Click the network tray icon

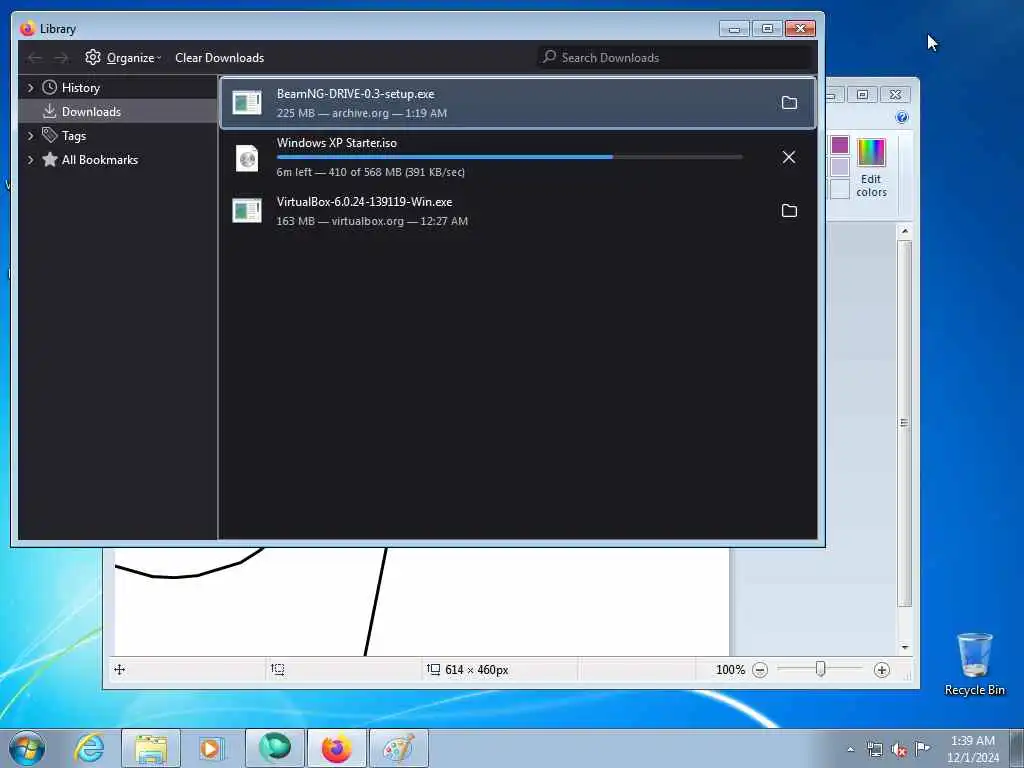click(x=874, y=749)
